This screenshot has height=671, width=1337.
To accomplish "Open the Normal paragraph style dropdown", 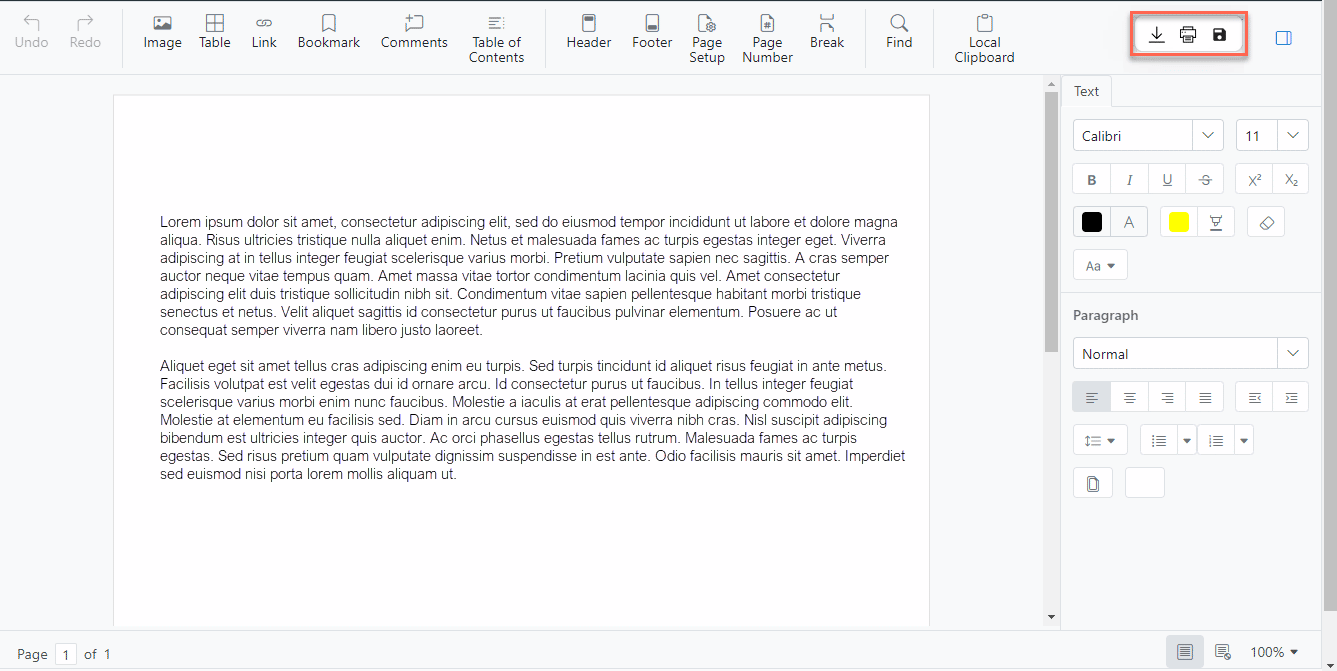I will pos(1293,354).
